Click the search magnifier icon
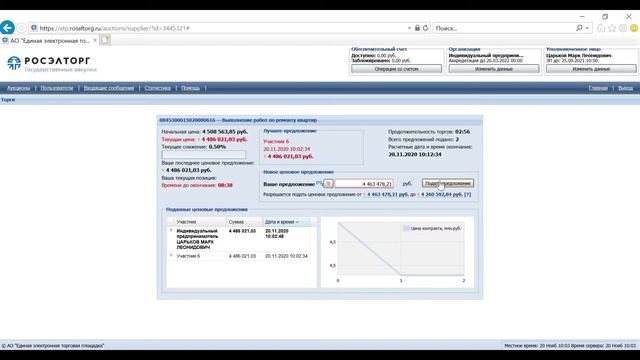The image size is (640, 360). 579,28
